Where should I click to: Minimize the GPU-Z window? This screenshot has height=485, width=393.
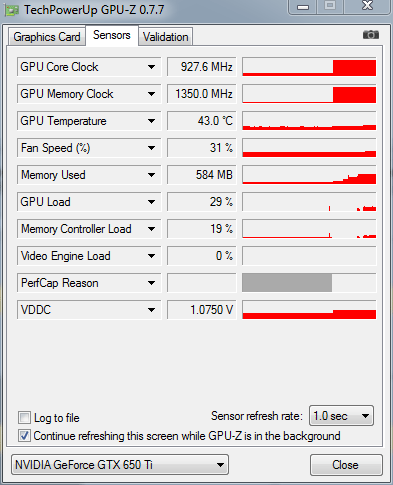click(x=303, y=7)
